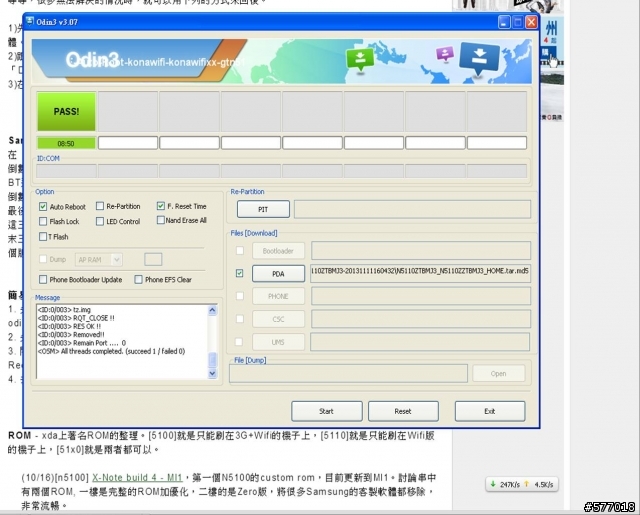This screenshot has width=640, height=515.
Task: Select 'Remain Port .... 0' message line
Action: pyautogui.click(x=82, y=343)
